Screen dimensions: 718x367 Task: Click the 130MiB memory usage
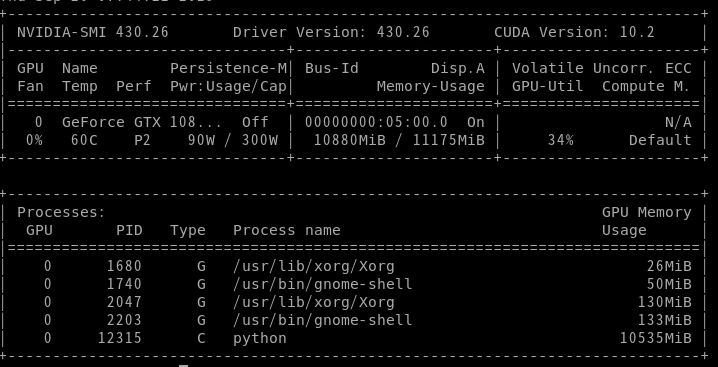664,302
